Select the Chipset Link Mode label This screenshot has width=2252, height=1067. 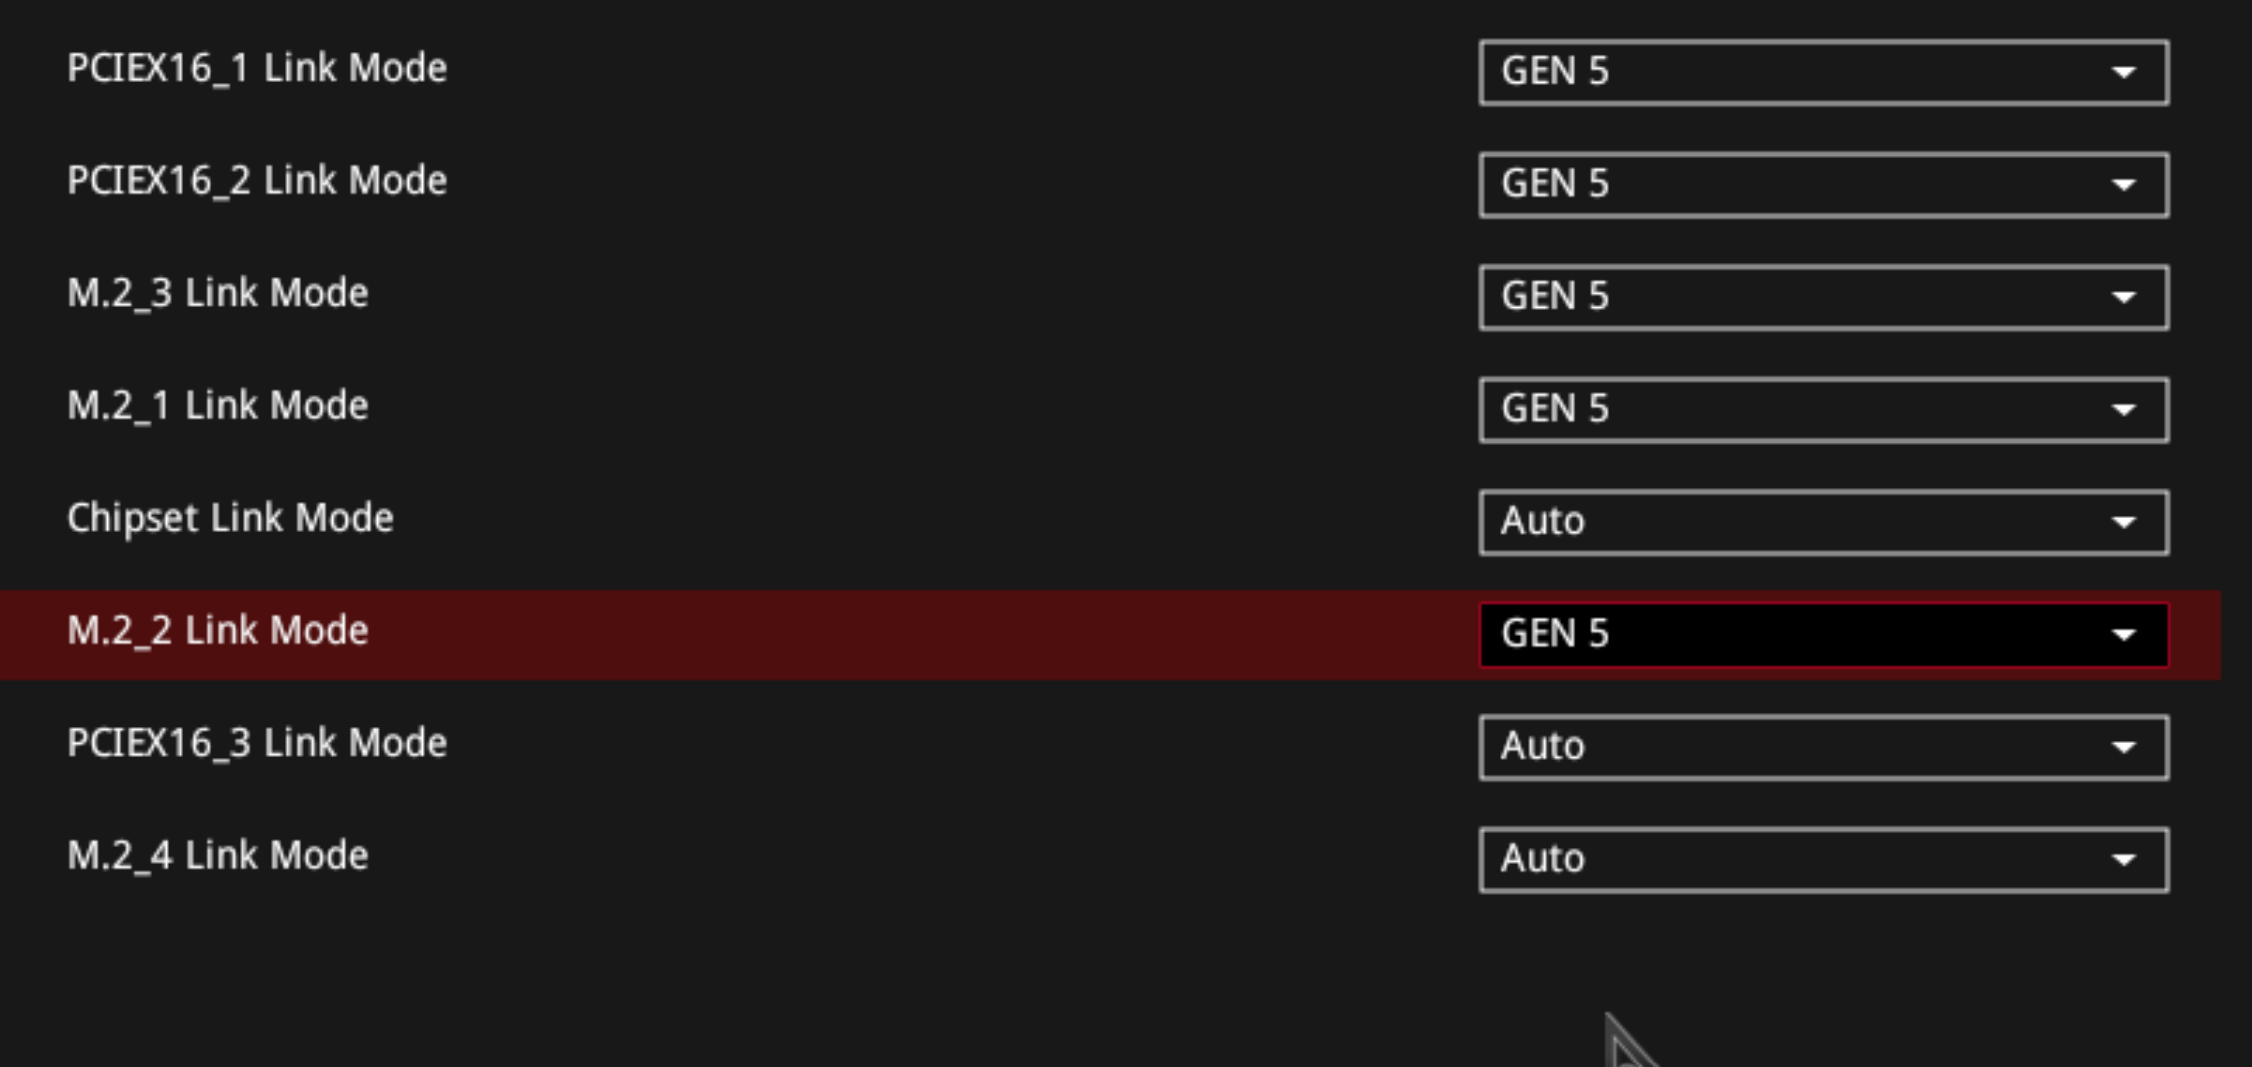[230, 518]
